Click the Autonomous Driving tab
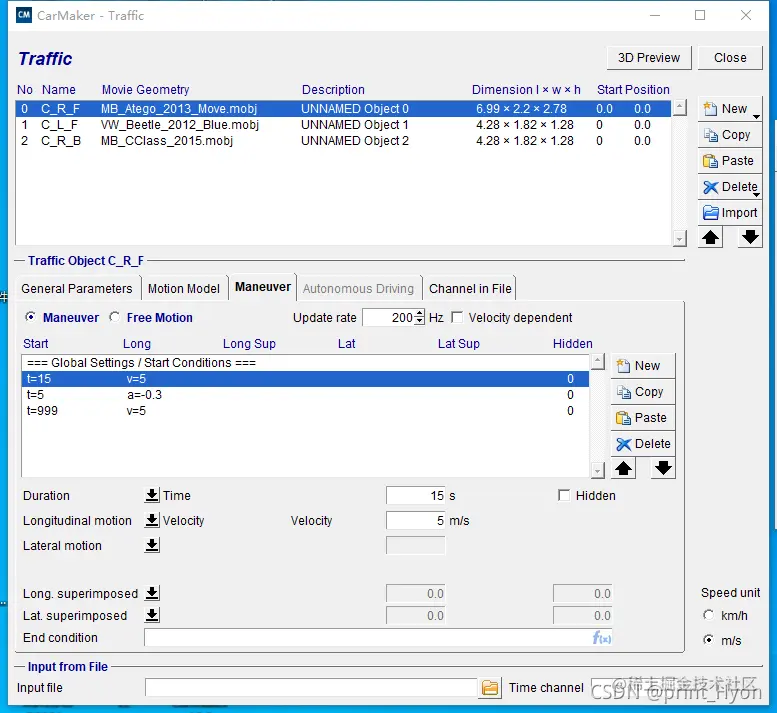 click(358, 288)
